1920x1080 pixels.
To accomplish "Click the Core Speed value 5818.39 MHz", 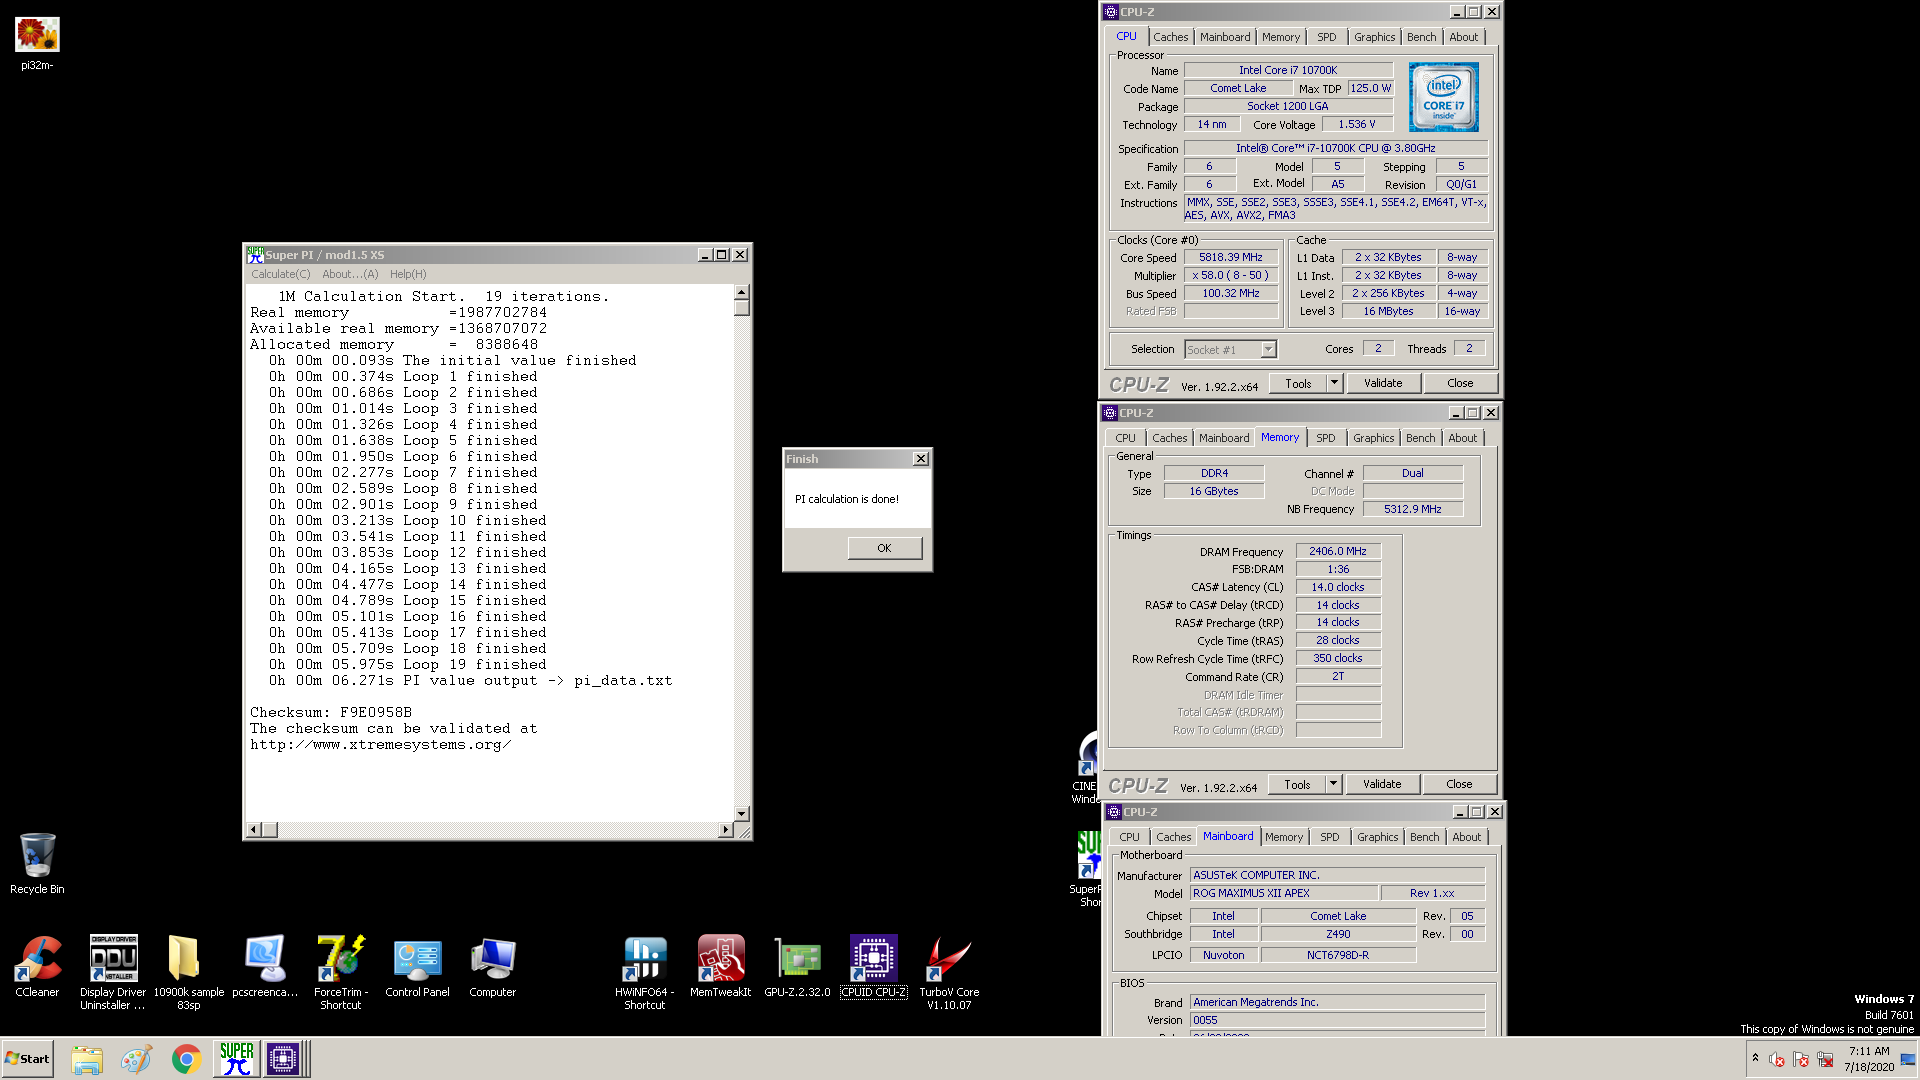I will tap(1231, 257).
